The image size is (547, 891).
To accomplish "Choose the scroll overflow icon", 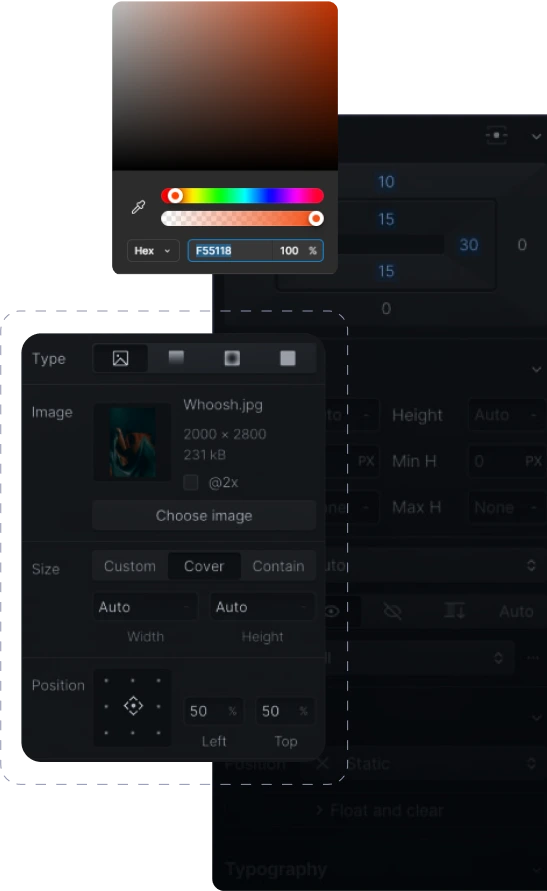I will pos(454,611).
